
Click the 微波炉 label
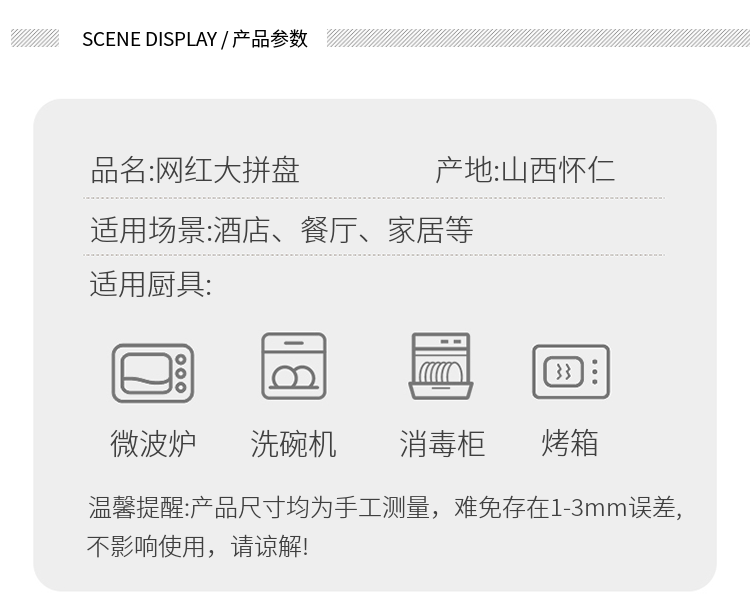pos(153,443)
